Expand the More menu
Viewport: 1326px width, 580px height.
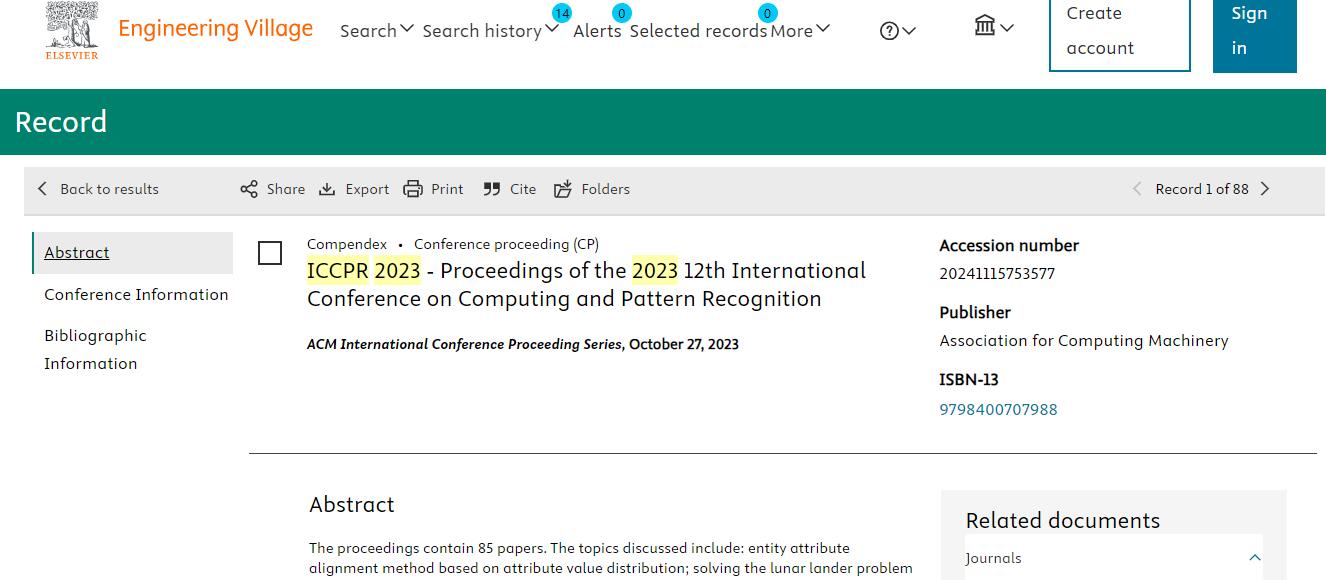coord(800,31)
